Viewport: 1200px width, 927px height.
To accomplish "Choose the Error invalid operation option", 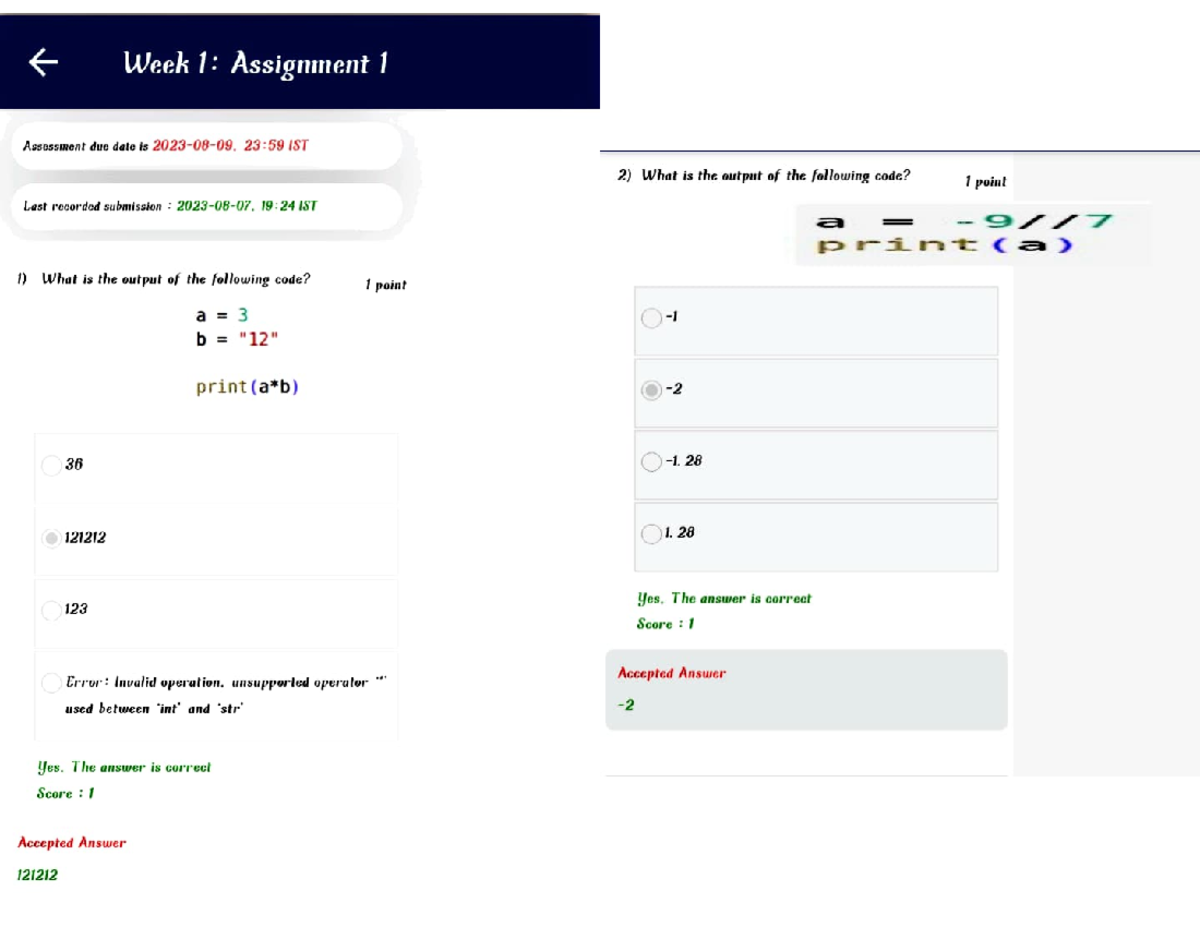I will click(52, 683).
